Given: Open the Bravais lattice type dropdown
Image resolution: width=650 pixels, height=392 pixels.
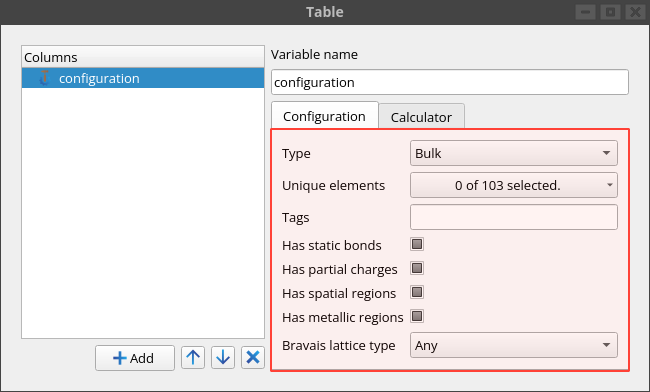Looking at the screenshot, I should tap(514, 345).
